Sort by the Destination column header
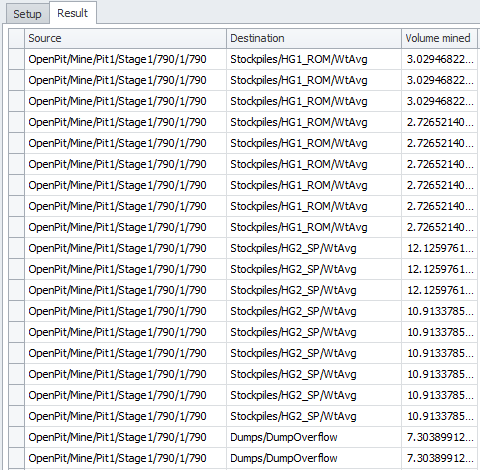This screenshot has height=470, width=480. tap(314, 38)
